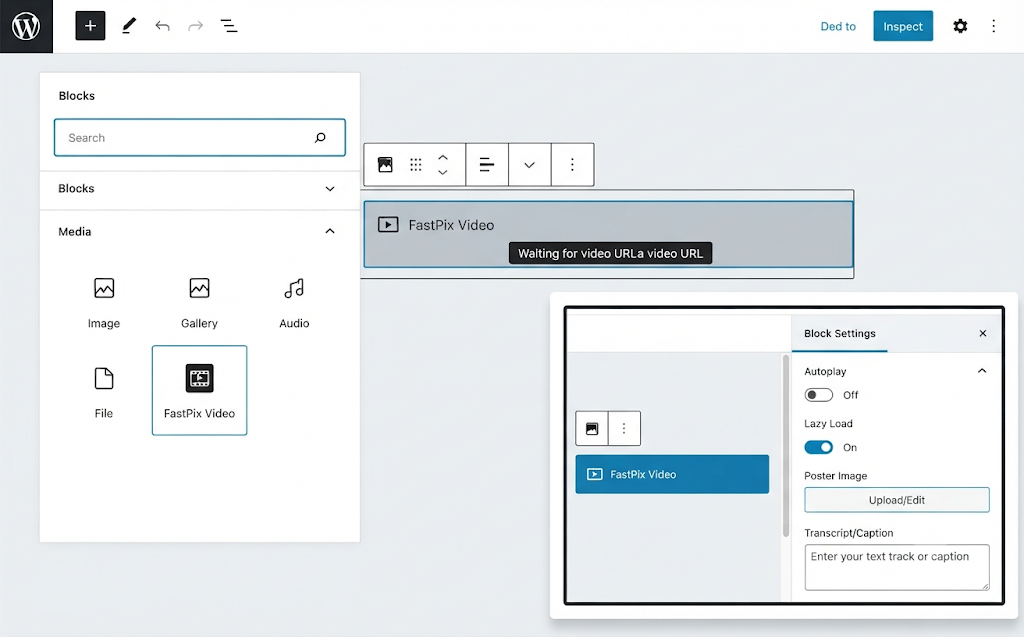Select the pencil edit tool
Screen dimensions: 1024x637
tap(129, 26)
